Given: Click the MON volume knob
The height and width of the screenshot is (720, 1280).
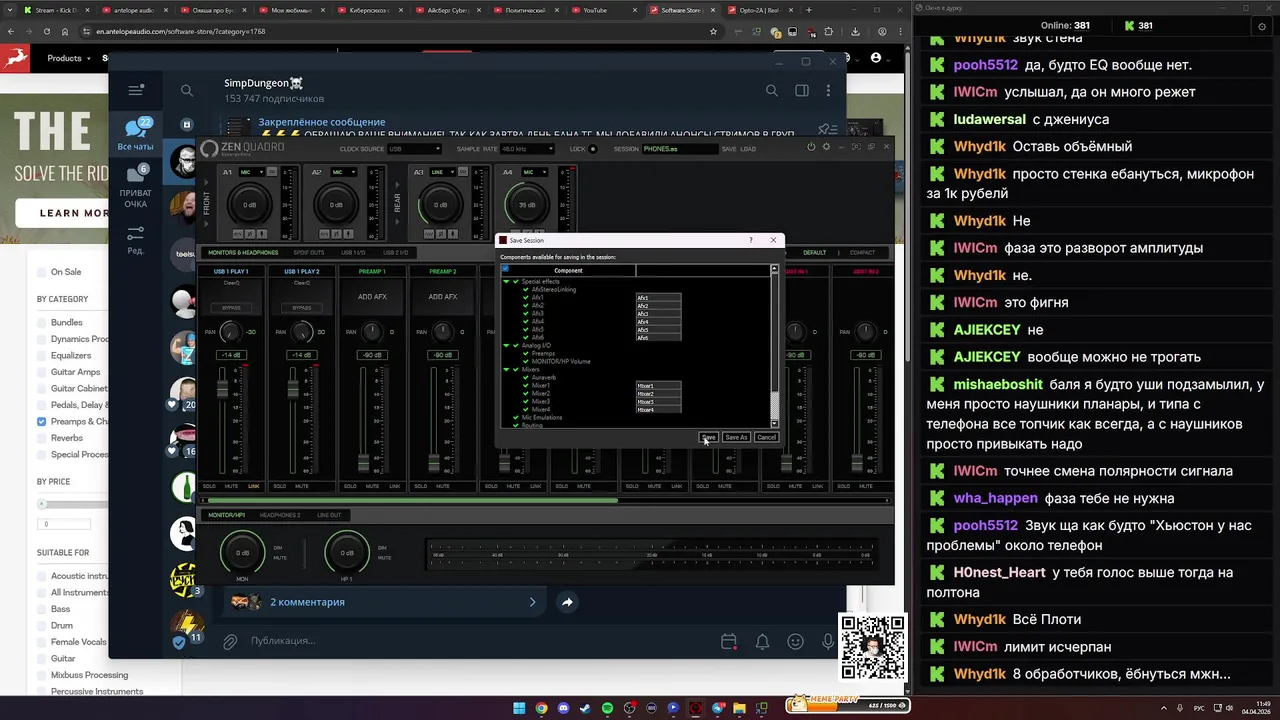Looking at the screenshot, I should click(x=243, y=552).
